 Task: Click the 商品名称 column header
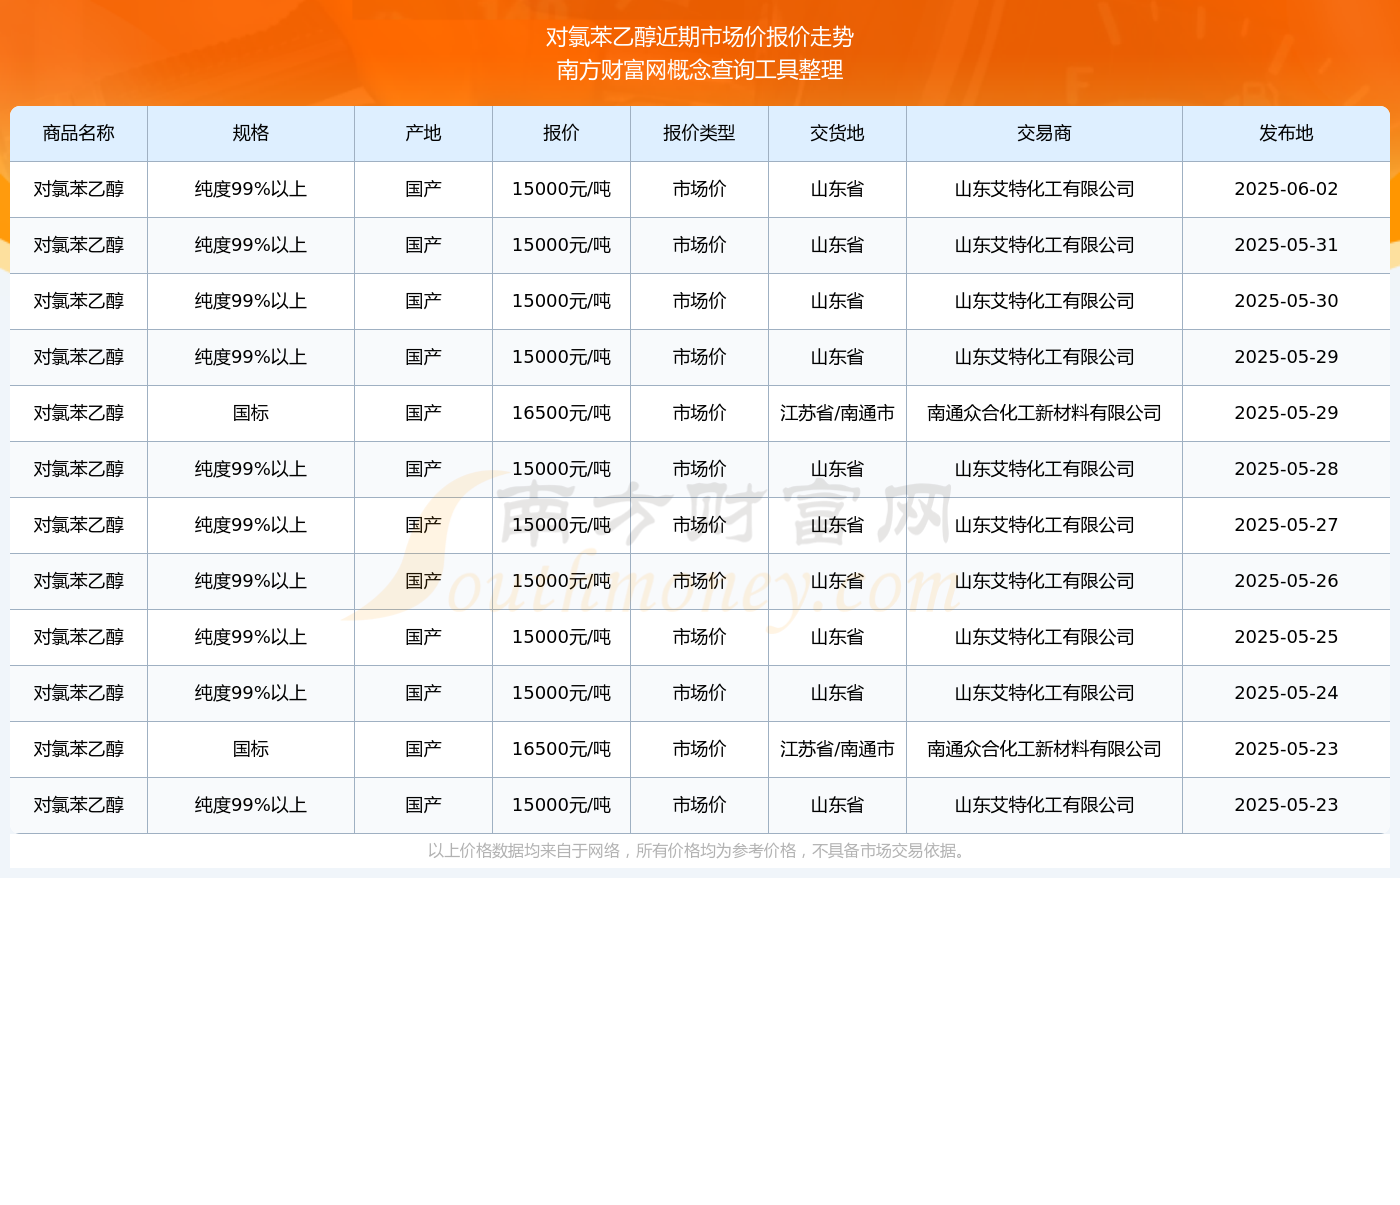79,133
